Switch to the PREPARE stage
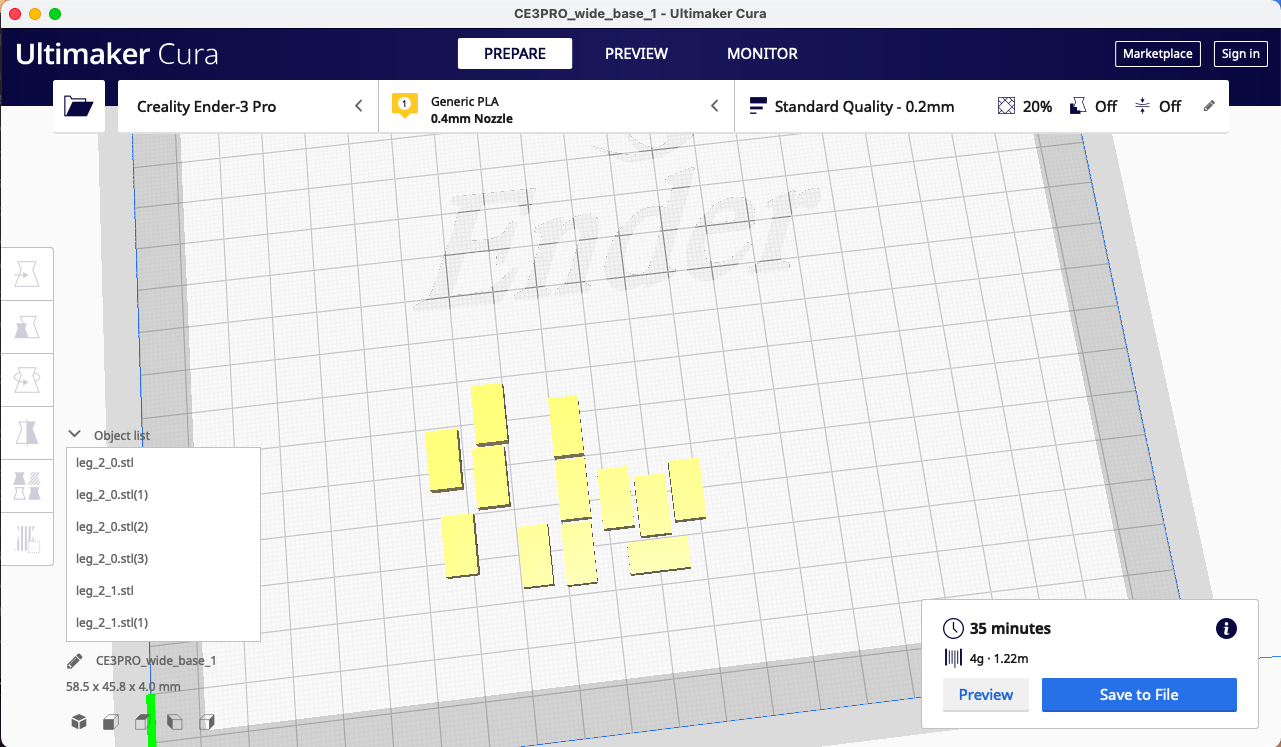The height and width of the screenshot is (747, 1281). click(x=515, y=54)
